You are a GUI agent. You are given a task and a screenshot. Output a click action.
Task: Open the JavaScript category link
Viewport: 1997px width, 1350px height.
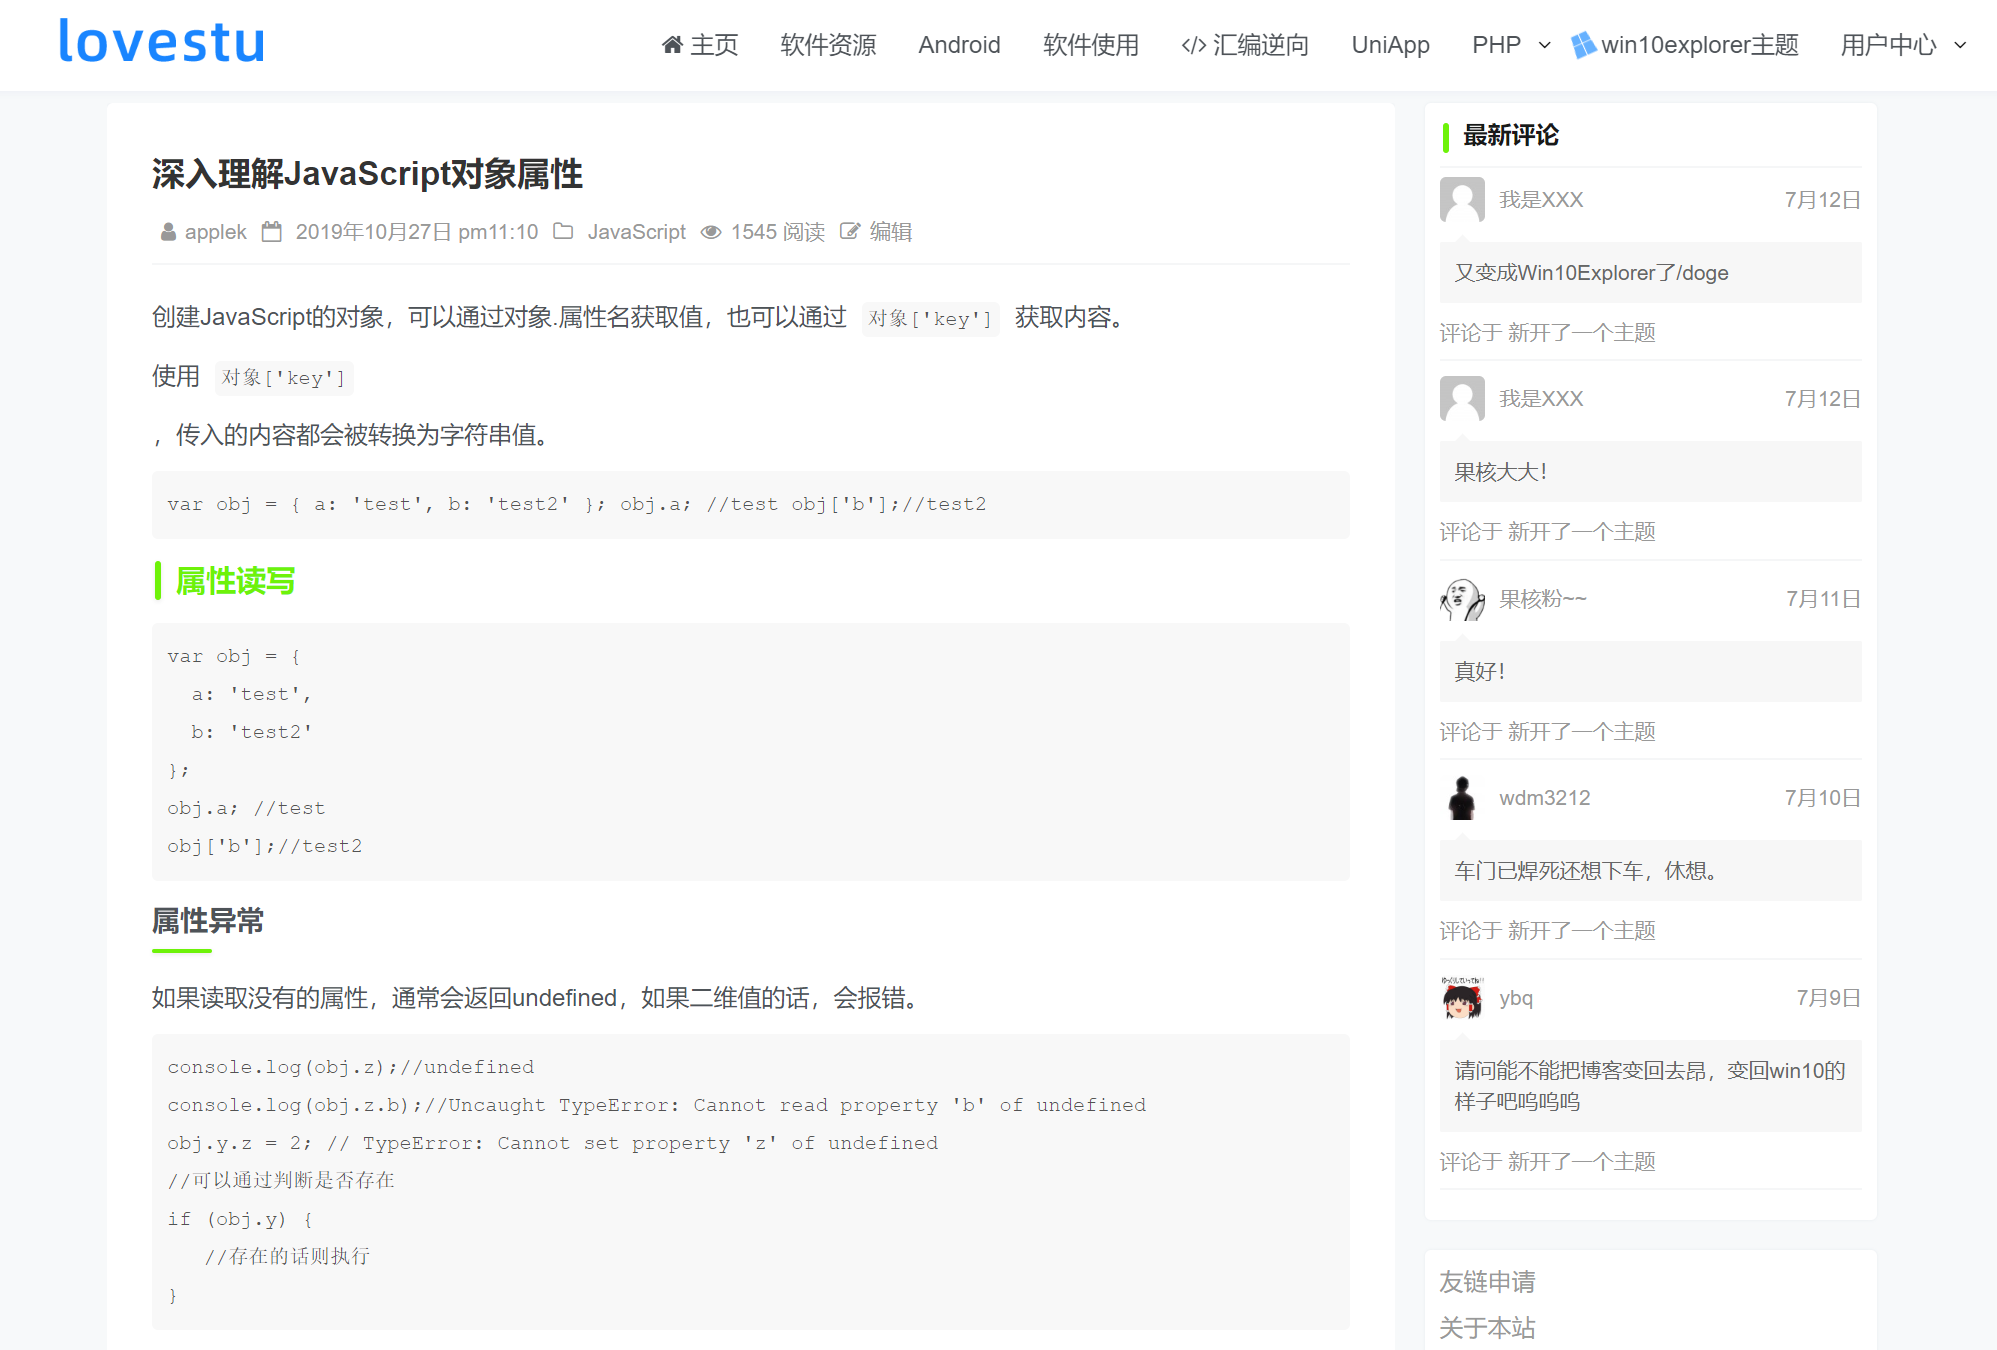click(x=636, y=232)
